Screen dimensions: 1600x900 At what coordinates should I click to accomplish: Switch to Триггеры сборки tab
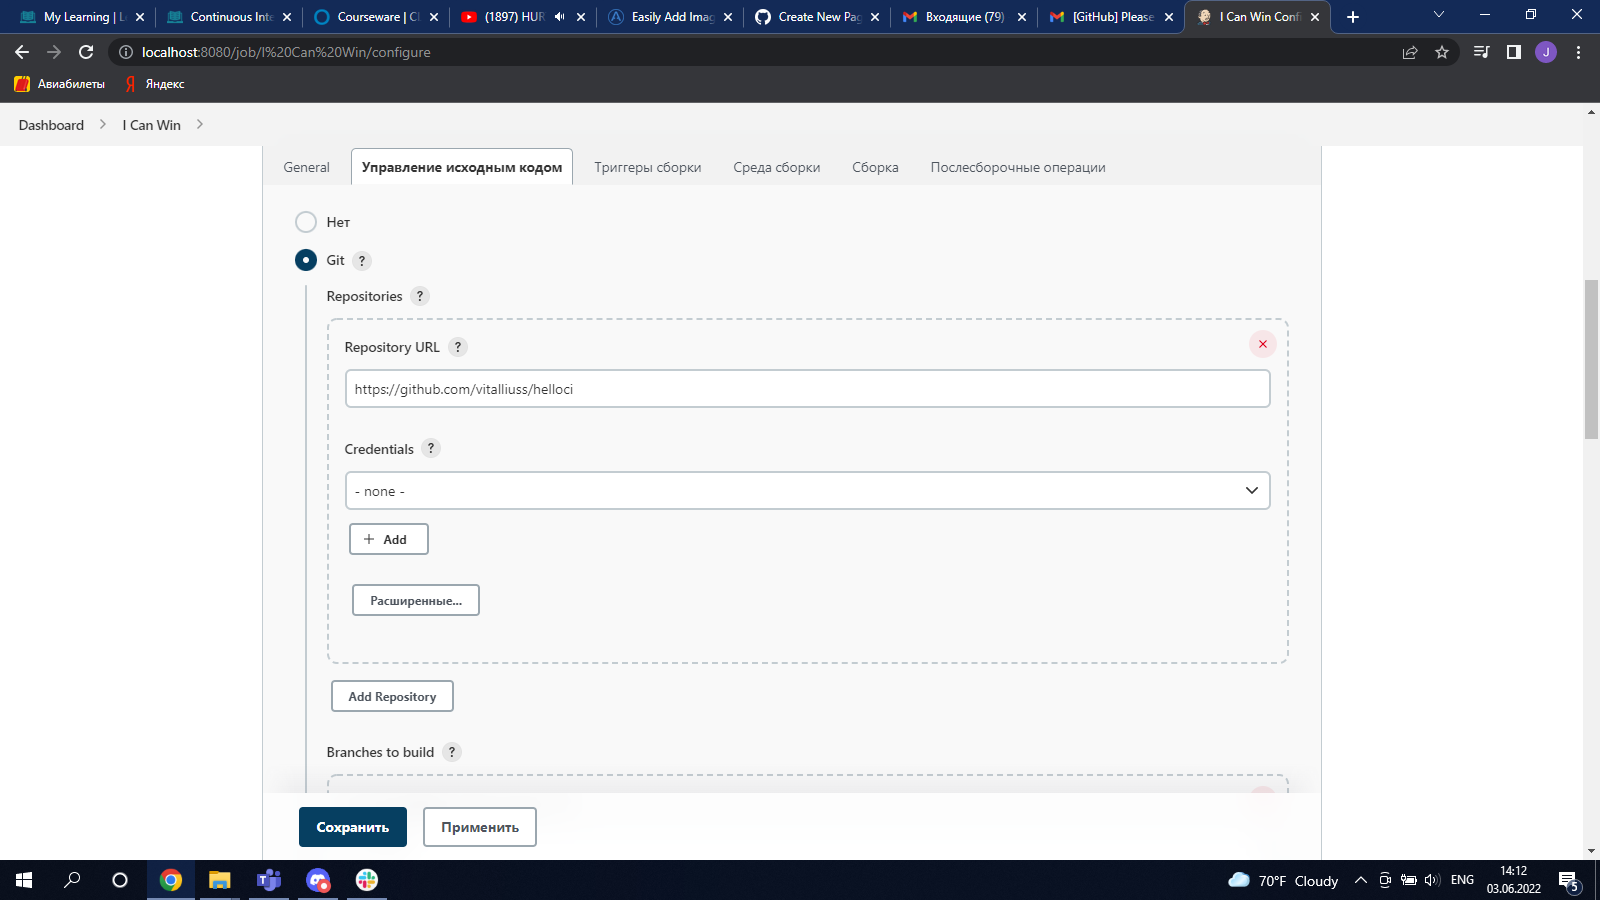648,167
